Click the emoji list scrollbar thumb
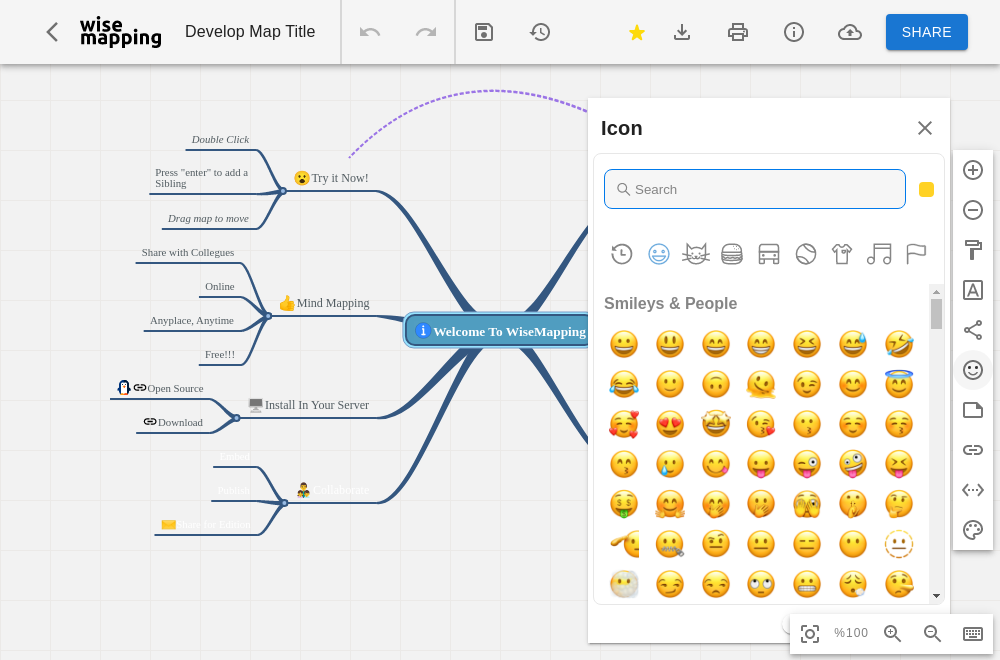Screen dimensions: 1000x660 pyautogui.click(x=936, y=314)
